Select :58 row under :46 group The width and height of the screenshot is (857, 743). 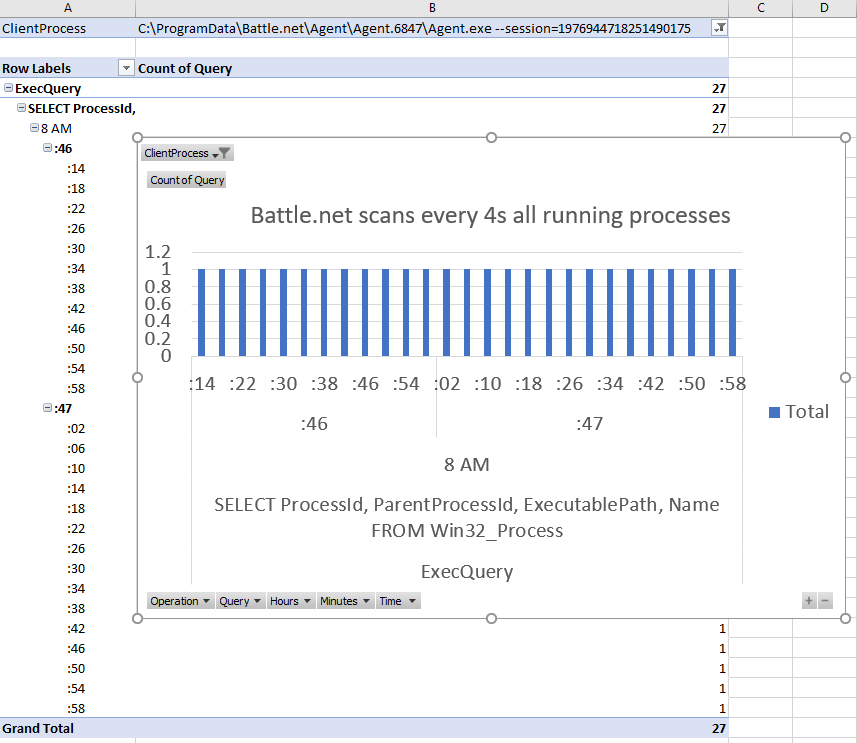76,389
